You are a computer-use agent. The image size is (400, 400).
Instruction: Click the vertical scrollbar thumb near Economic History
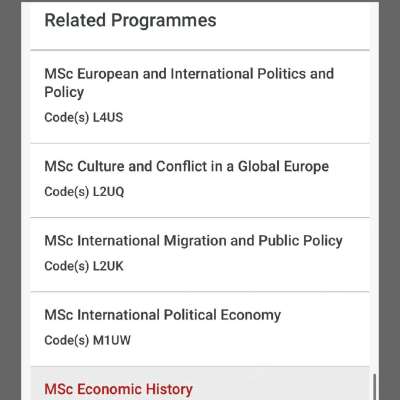click(x=374, y=387)
